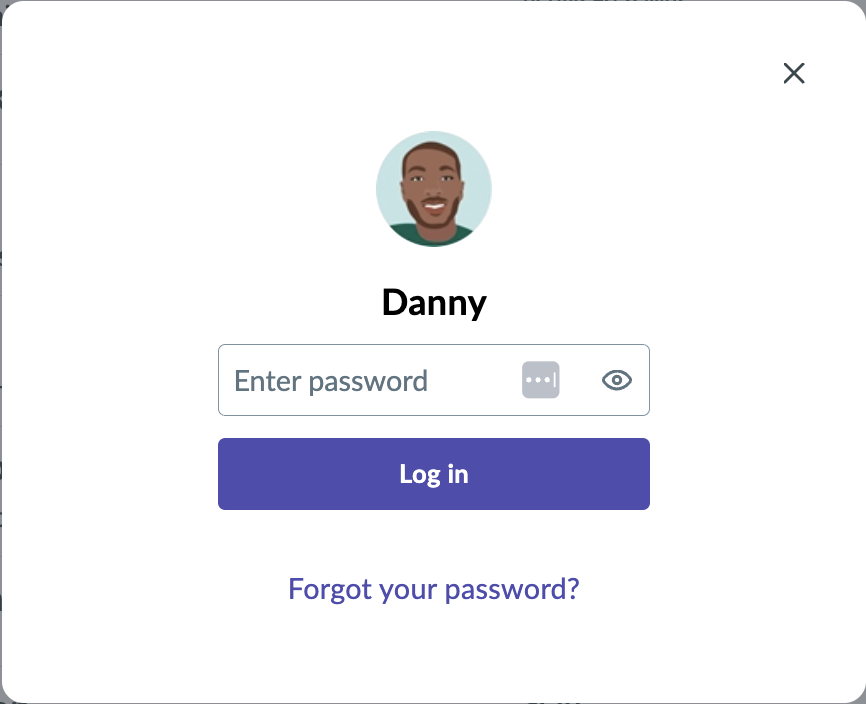Viewport: 866px width, 704px height.
Task: Click the X at the dialog corner
Action: pos(794,73)
